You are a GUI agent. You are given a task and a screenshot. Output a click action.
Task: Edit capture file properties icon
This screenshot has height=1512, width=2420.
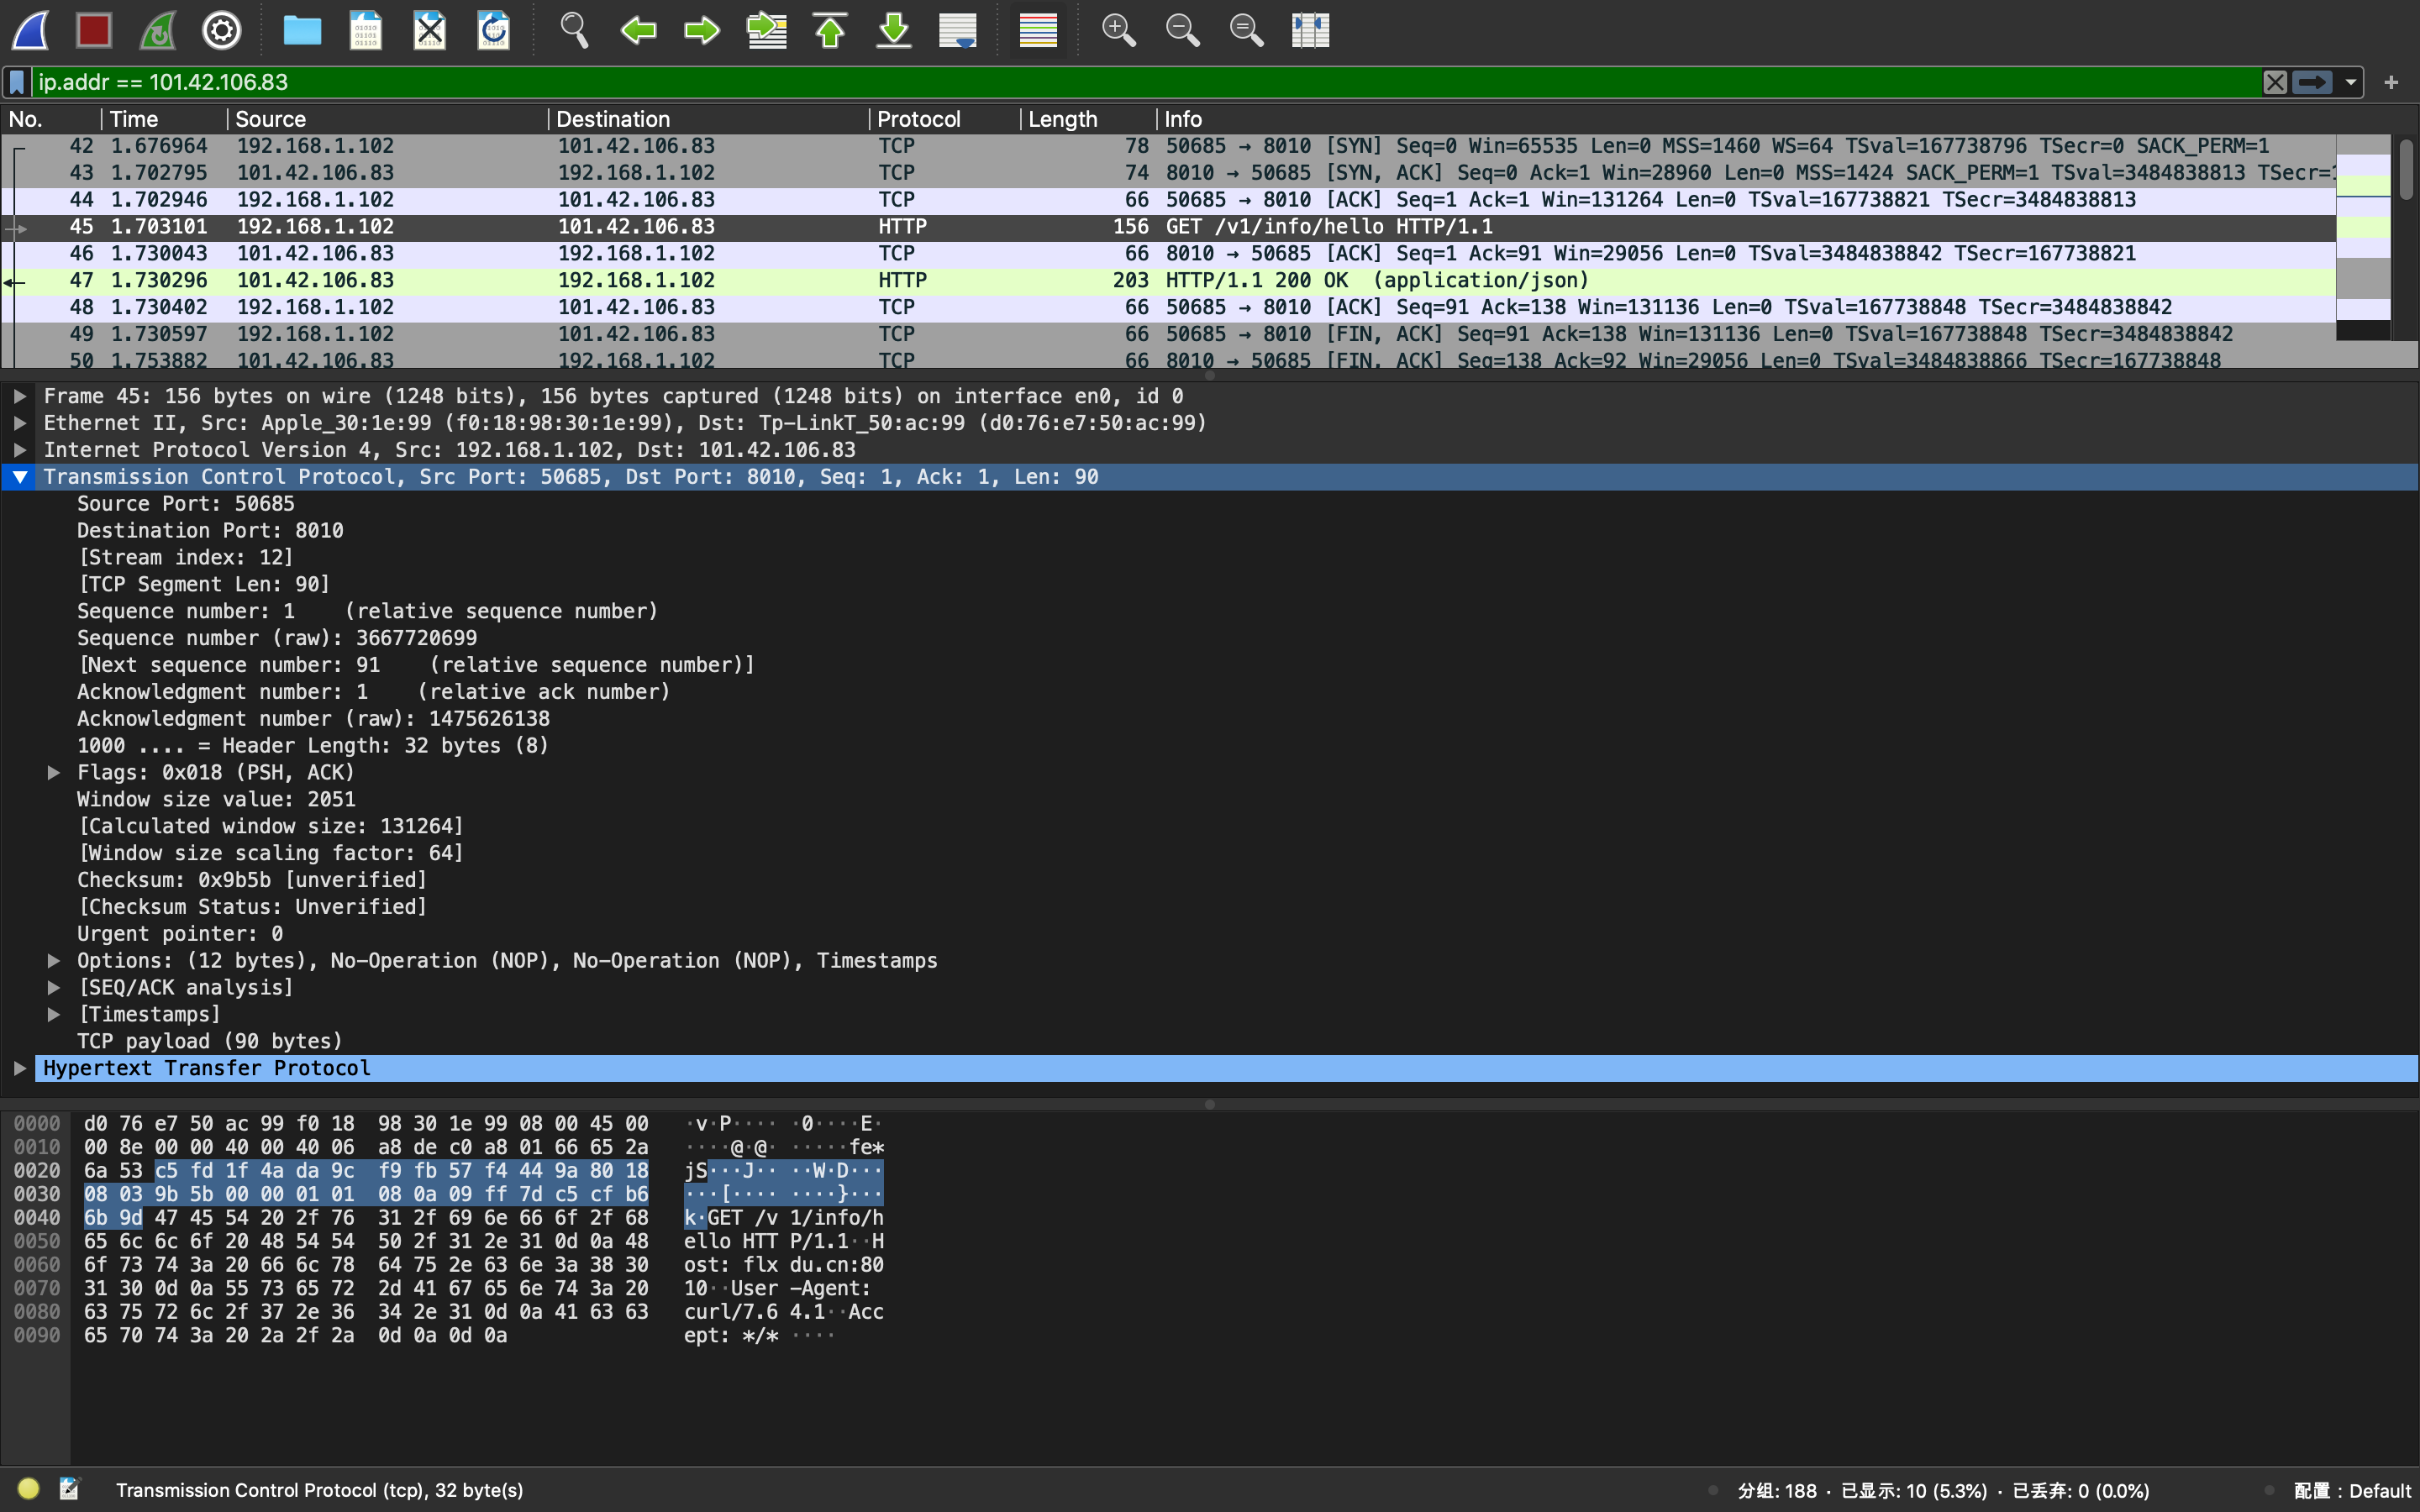(x=69, y=1489)
